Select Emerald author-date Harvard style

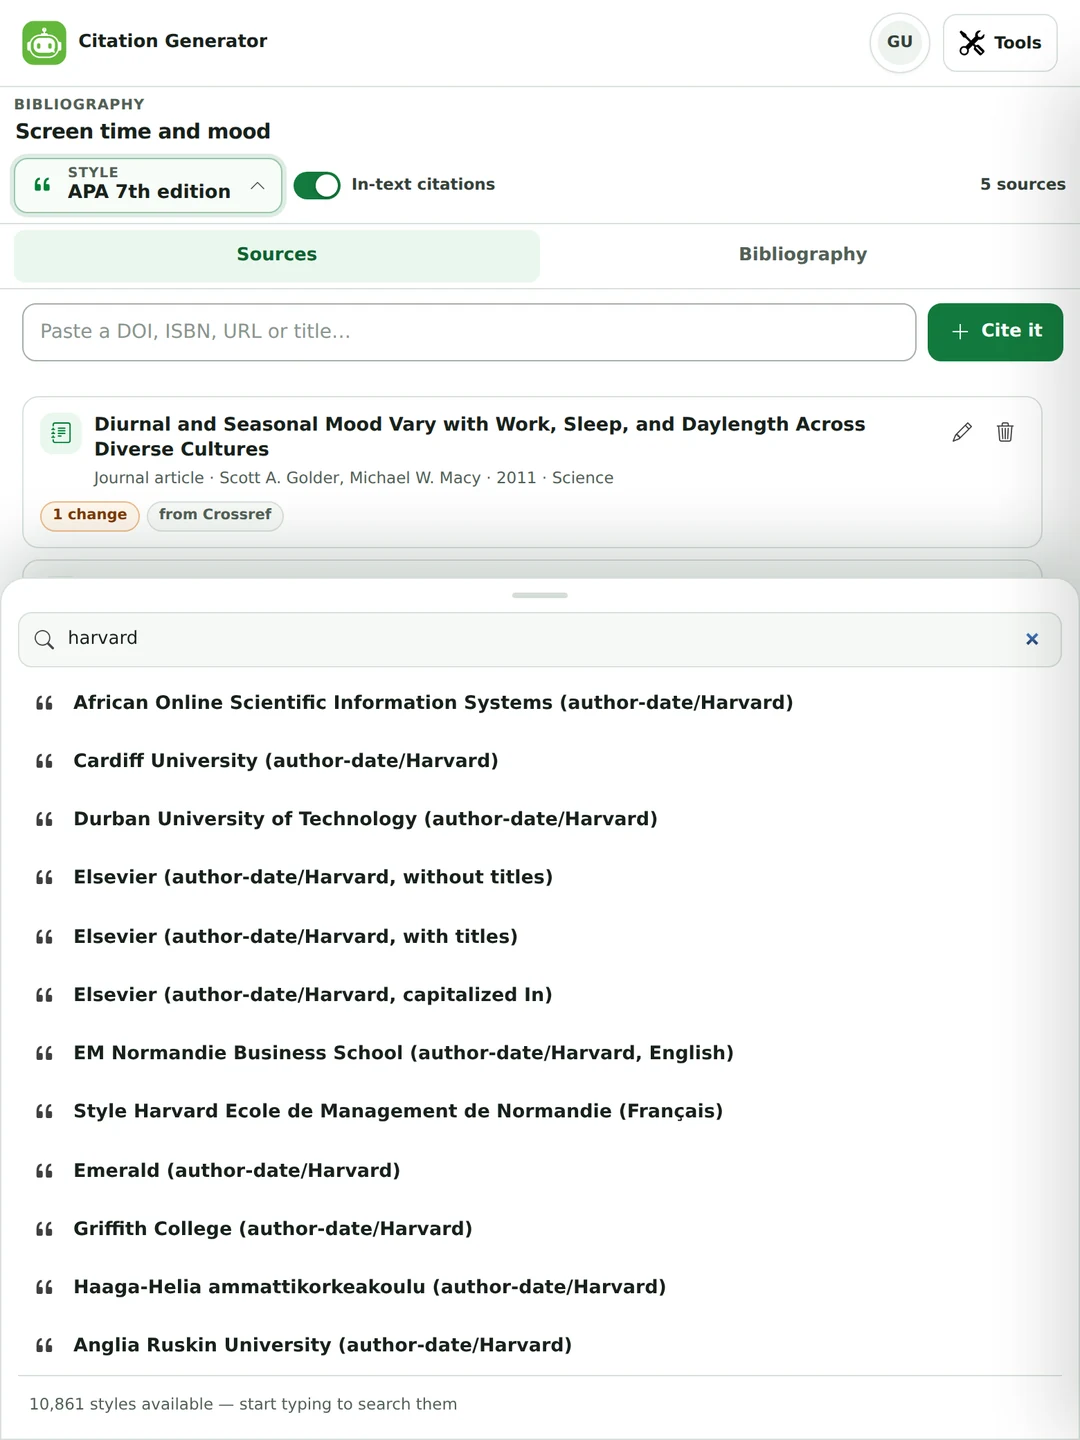click(540, 1171)
